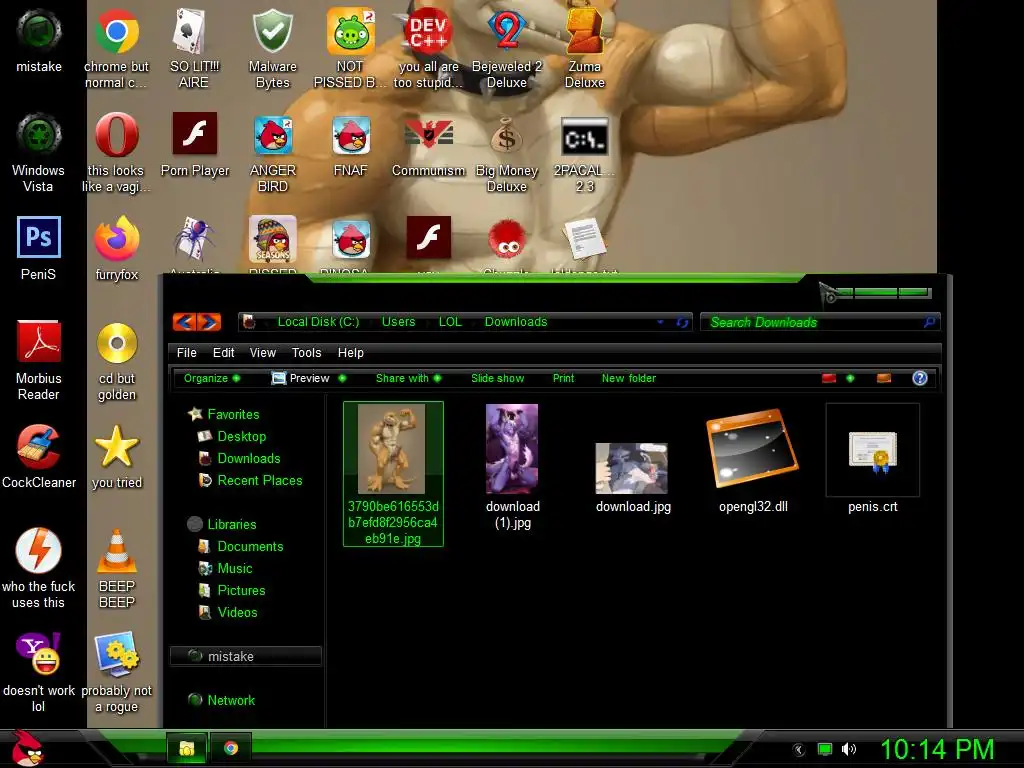The image size is (1024, 768).
Task: Open the Edit menu
Action: pos(223,353)
